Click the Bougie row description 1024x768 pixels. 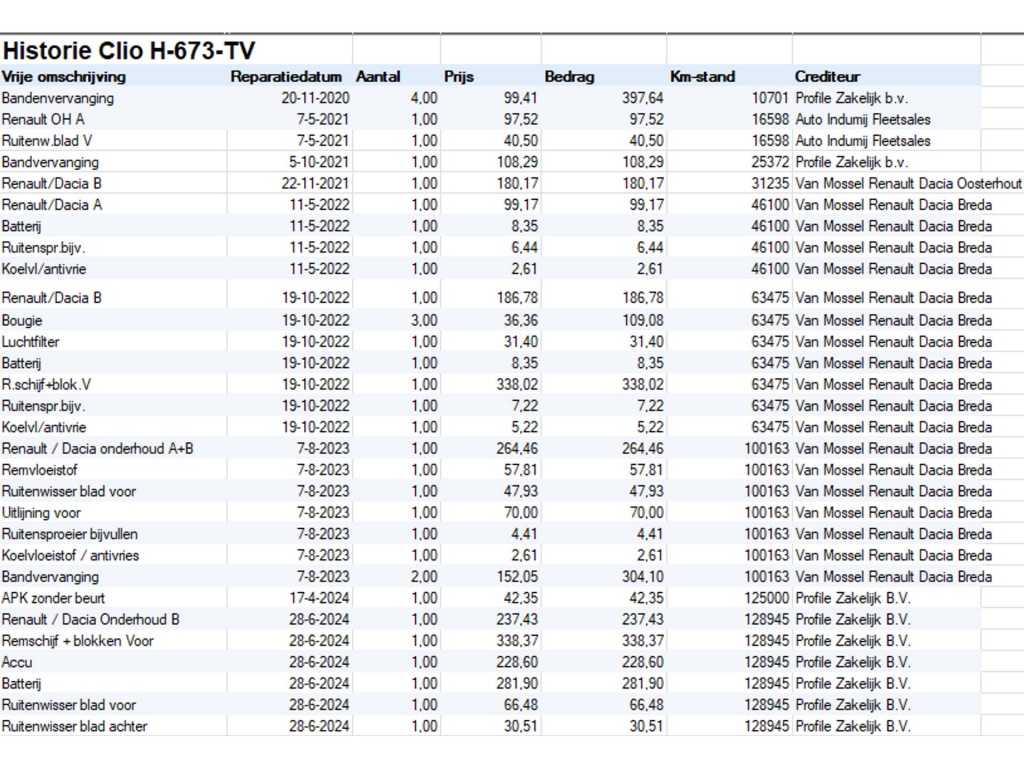pyautogui.click(x=22, y=320)
